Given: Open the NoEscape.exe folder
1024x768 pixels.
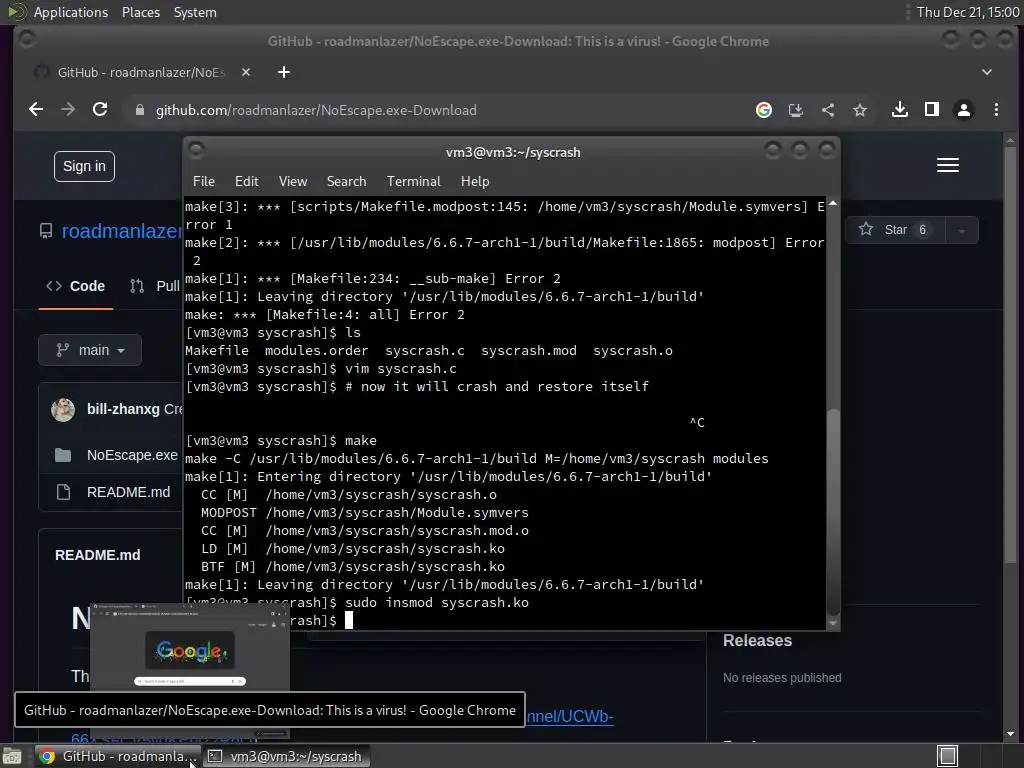Looking at the screenshot, I should [133, 455].
